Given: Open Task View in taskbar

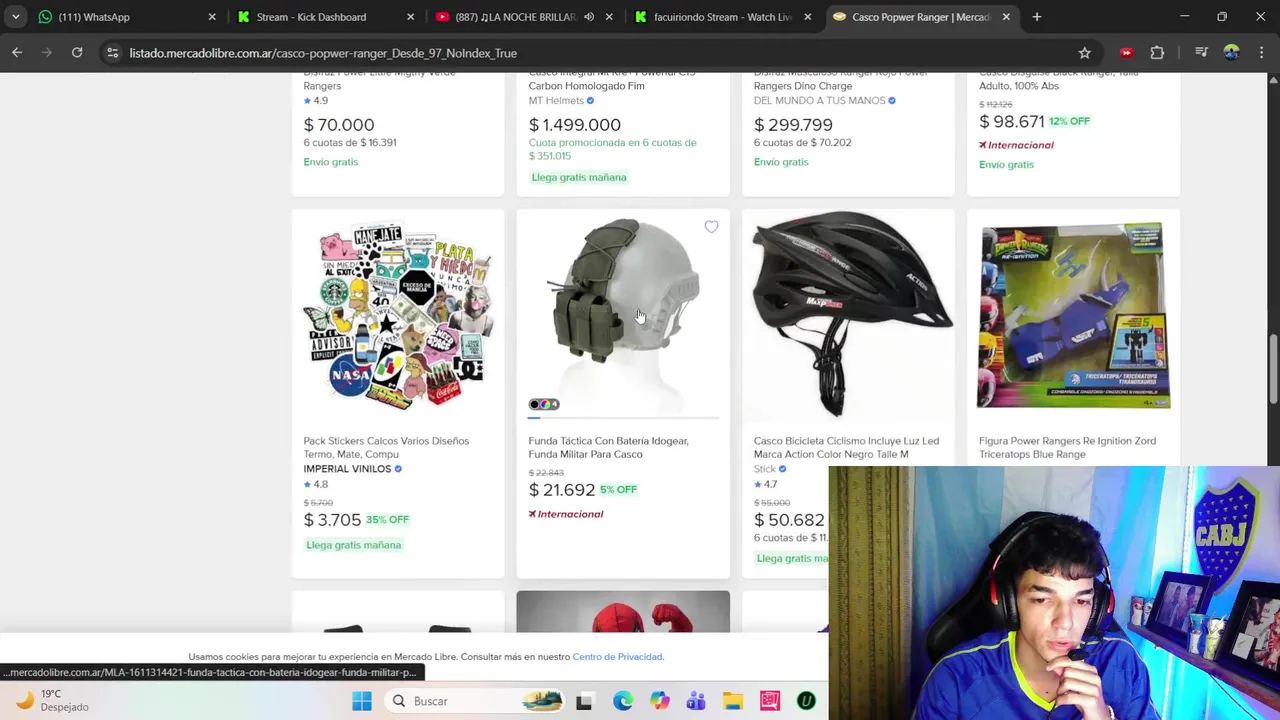Looking at the screenshot, I should tap(584, 701).
